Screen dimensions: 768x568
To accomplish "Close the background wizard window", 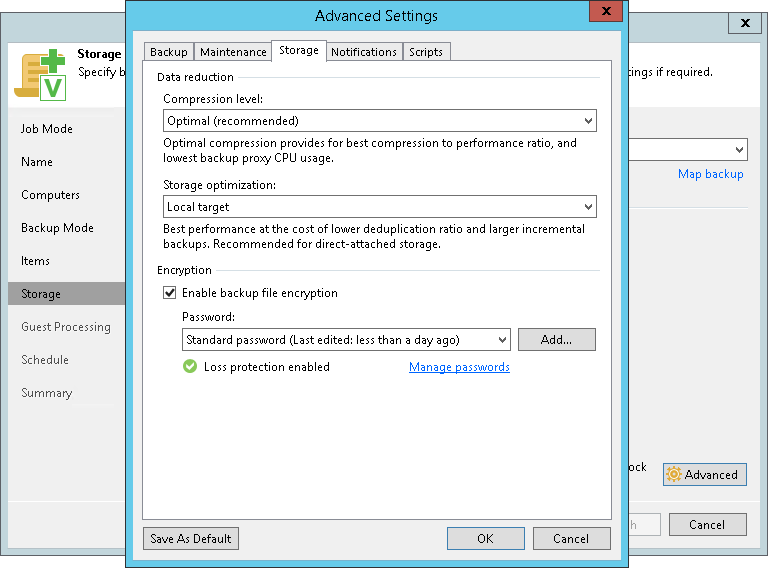I will pyautogui.click(x=745, y=22).
